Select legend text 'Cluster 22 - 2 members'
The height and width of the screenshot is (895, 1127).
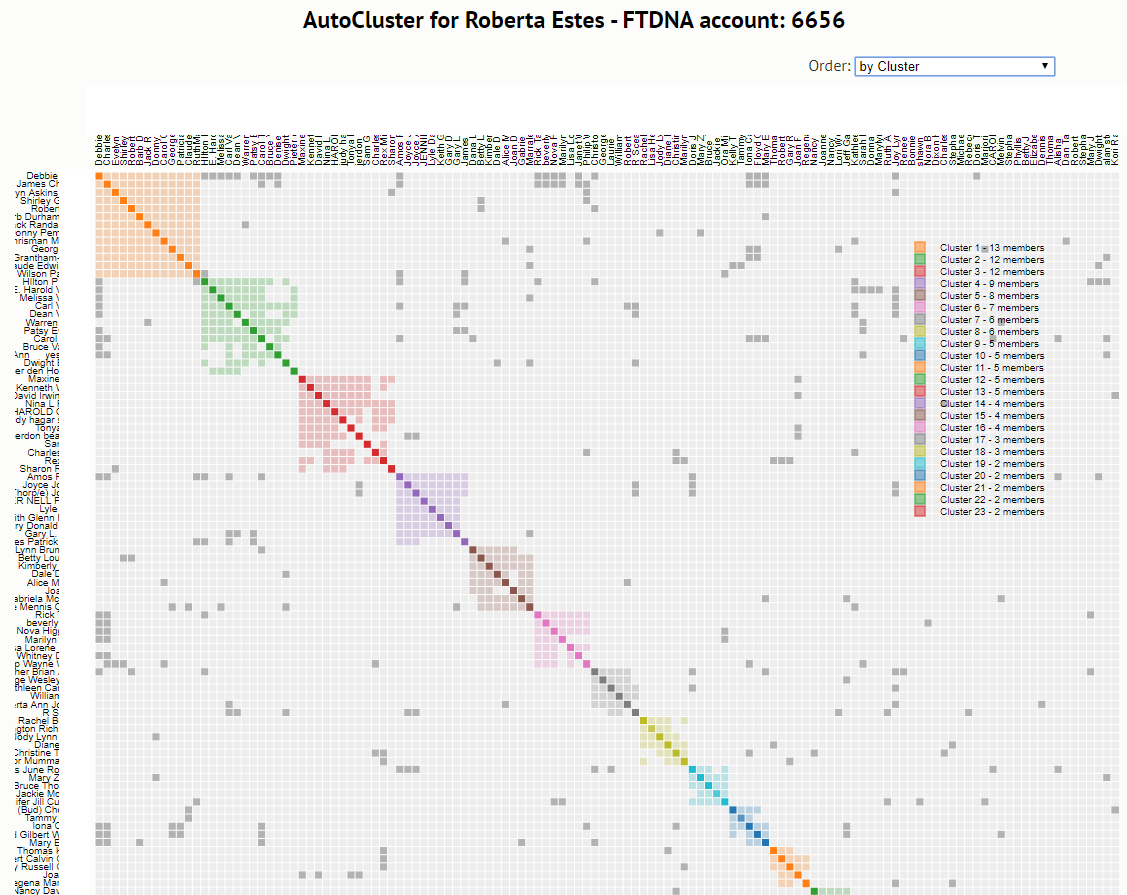pyautogui.click(x=992, y=500)
